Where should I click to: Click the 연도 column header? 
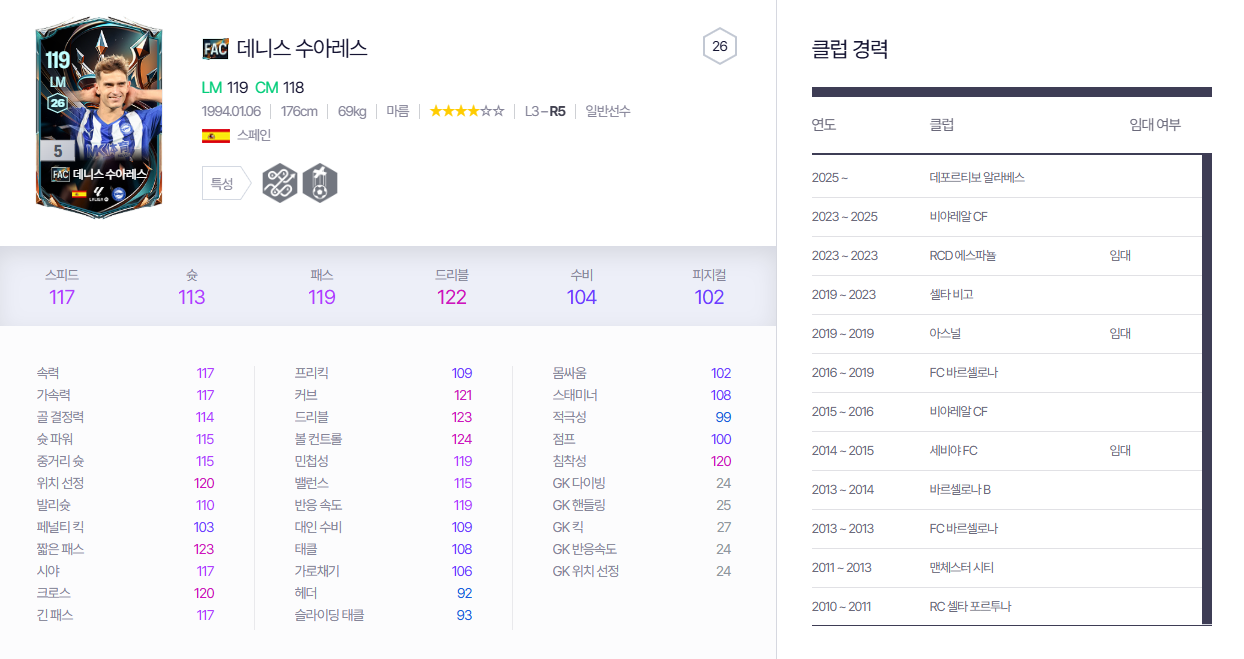click(824, 125)
